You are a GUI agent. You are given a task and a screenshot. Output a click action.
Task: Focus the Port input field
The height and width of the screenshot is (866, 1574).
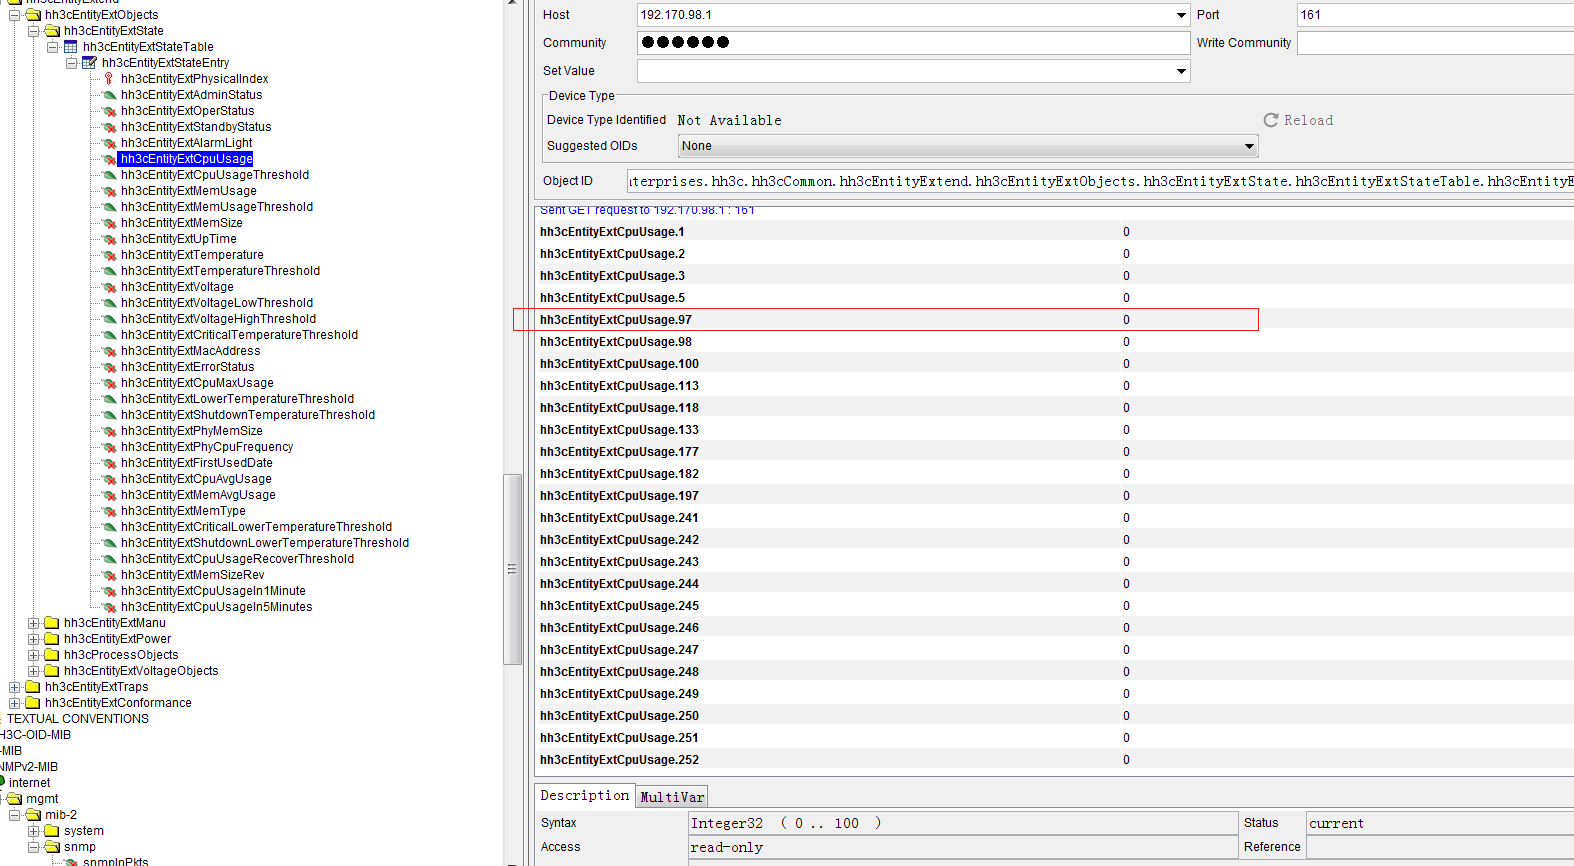(1435, 15)
